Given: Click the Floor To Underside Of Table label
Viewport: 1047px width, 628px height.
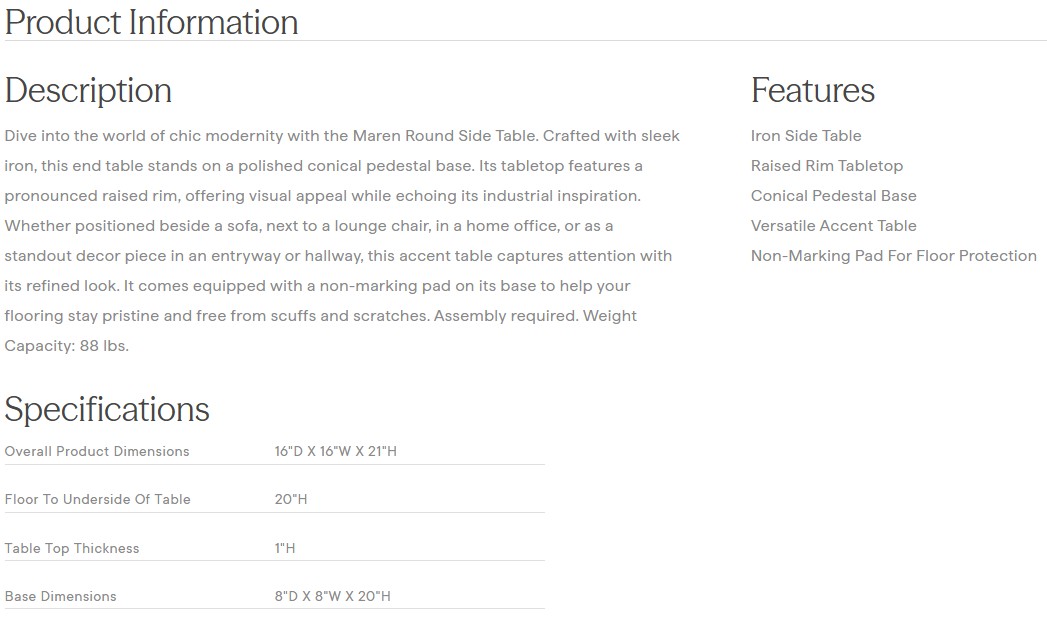Looking at the screenshot, I should pos(97,499).
